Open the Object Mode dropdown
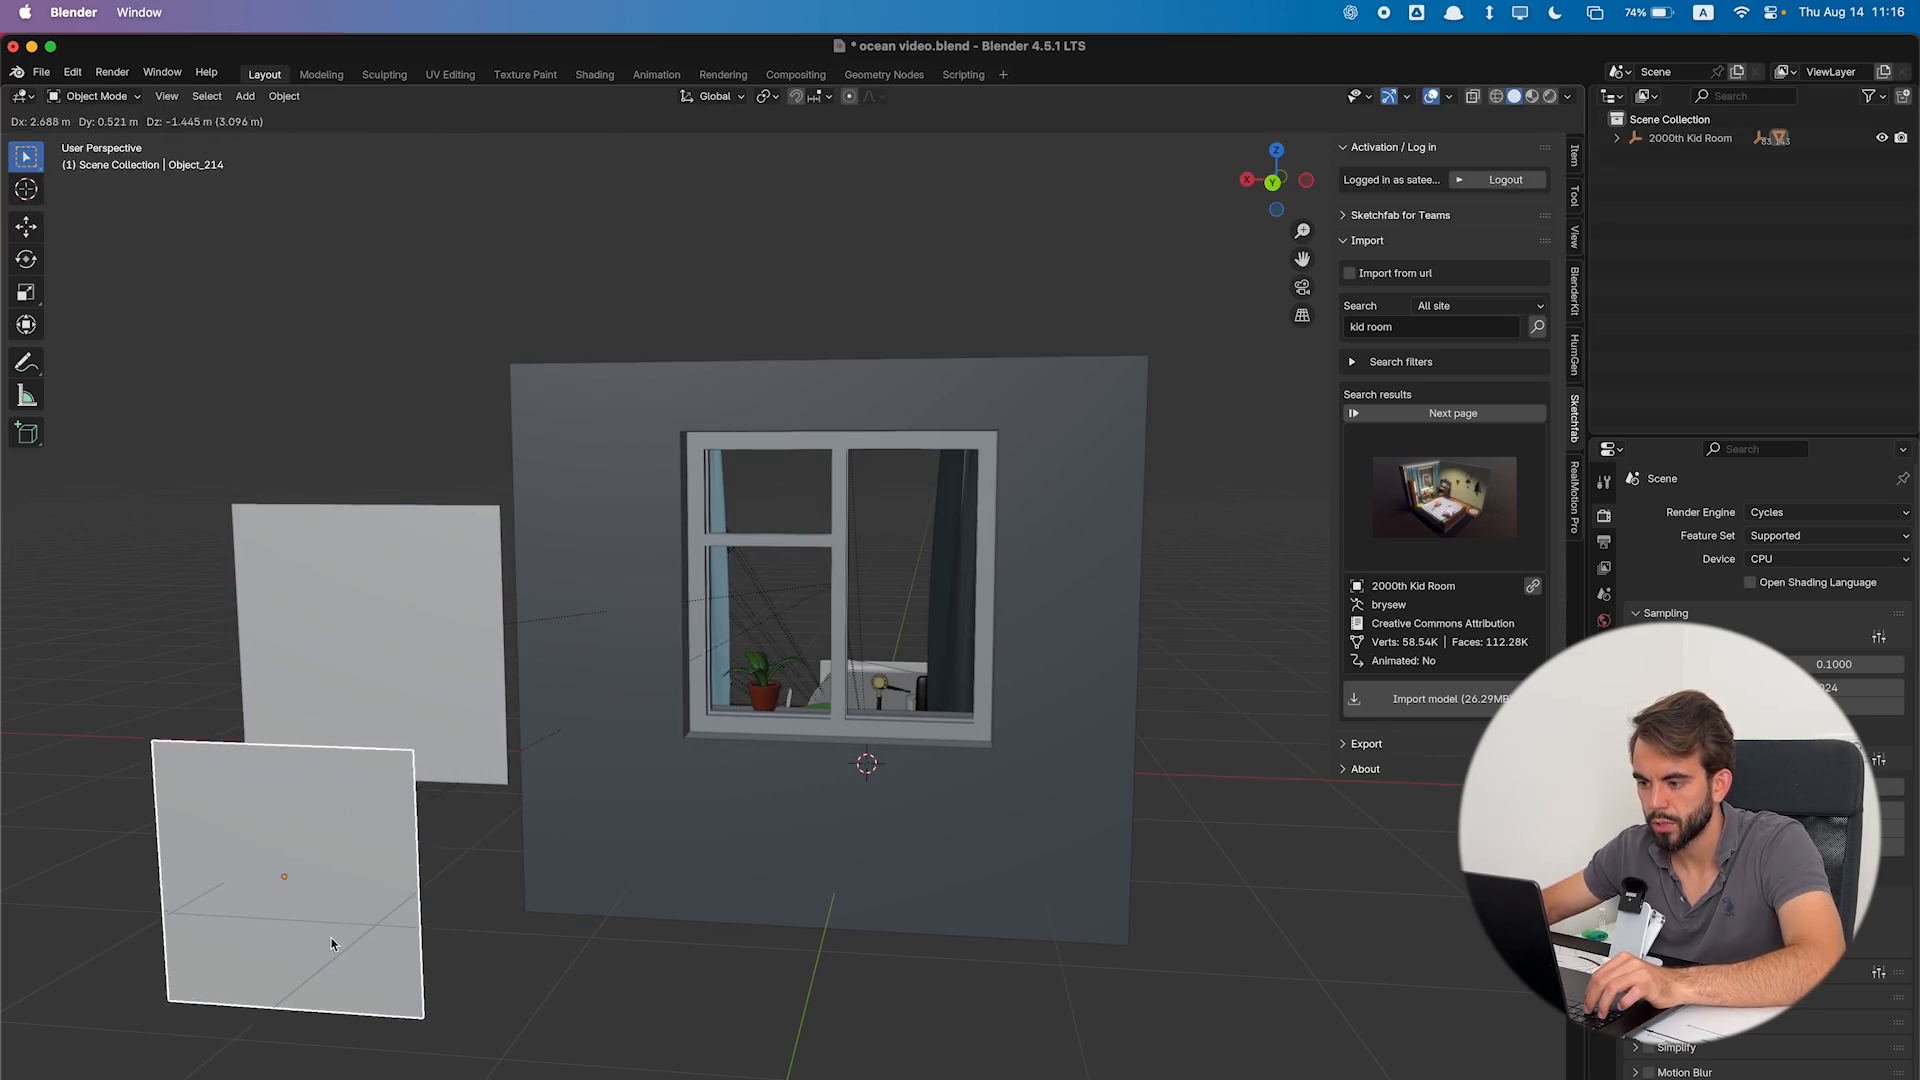The image size is (1920, 1080). pyautogui.click(x=95, y=96)
